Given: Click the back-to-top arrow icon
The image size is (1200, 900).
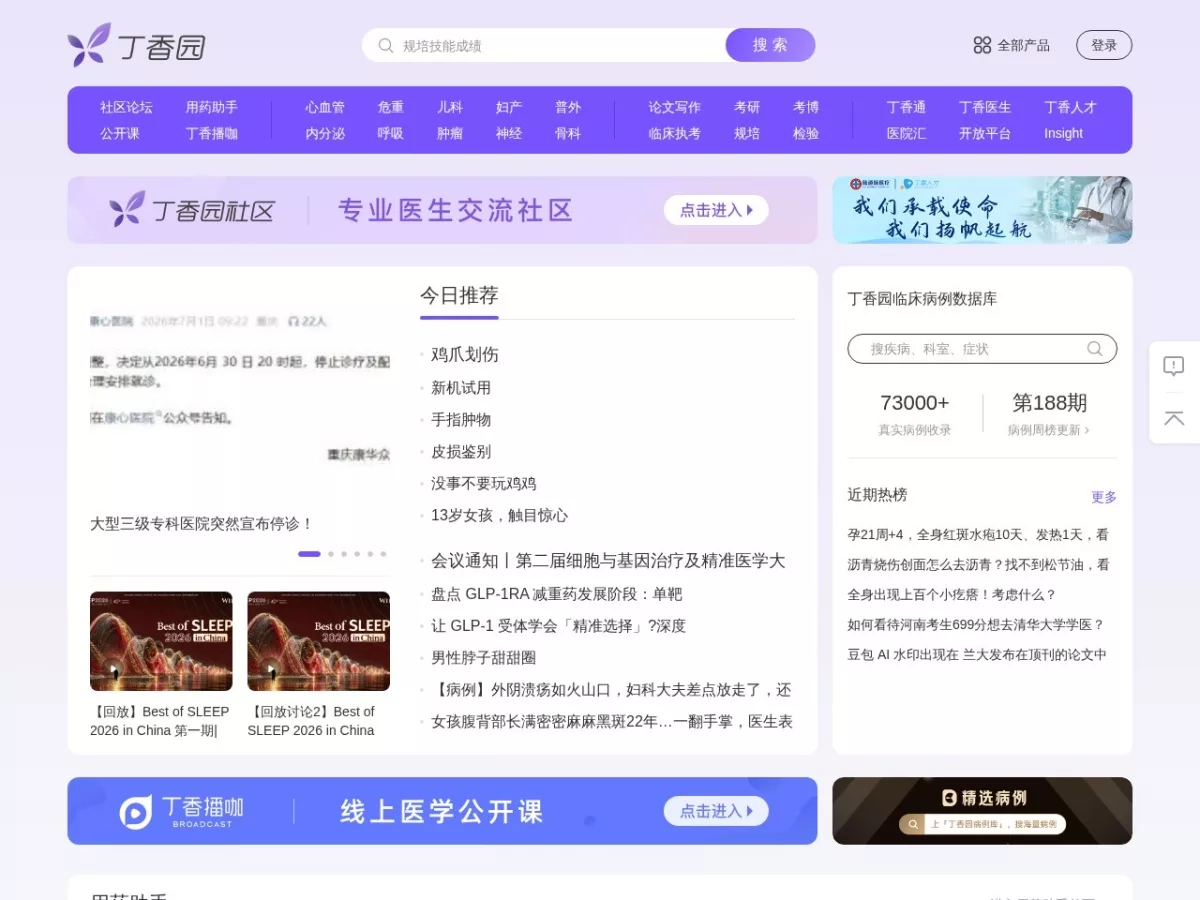Looking at the screenshot, I should click(x=1174, y=418).
